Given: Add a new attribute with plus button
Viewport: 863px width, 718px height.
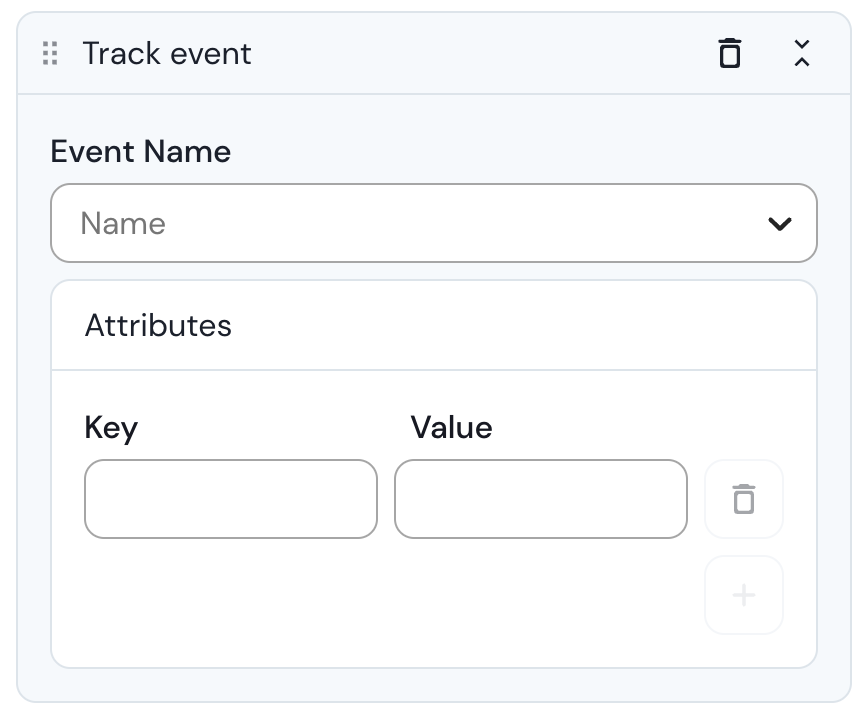Looking at the screenshot, I should pos(744,595).
